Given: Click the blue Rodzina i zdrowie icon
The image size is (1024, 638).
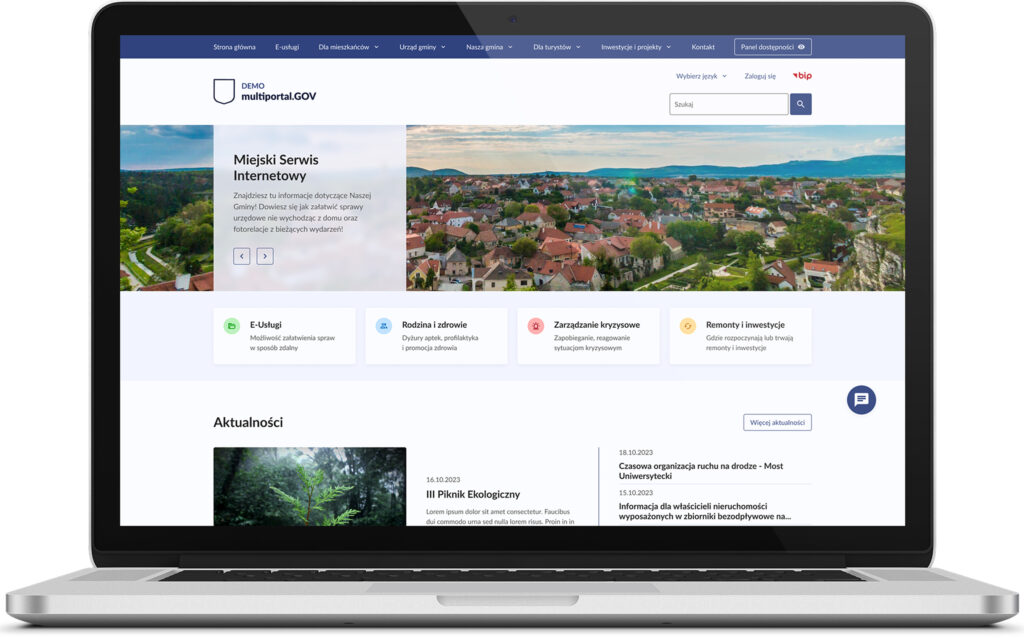Looking at the screenshot, I should click(383, 326).
